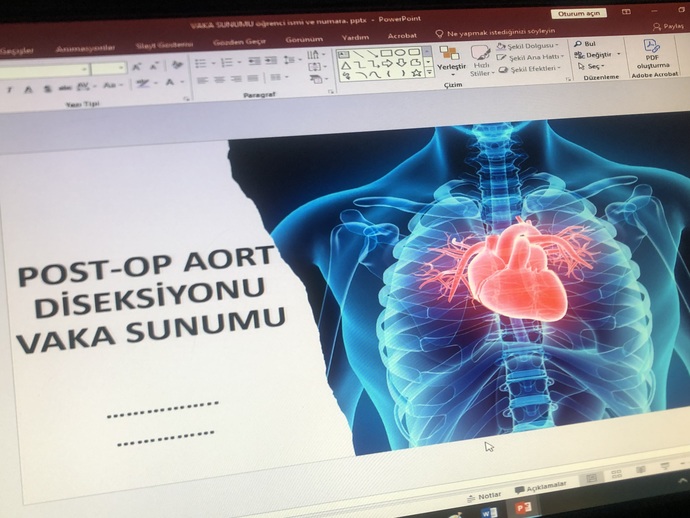Open the Acrobat ribbon tab
690x518 pixels.
(402, 36)
